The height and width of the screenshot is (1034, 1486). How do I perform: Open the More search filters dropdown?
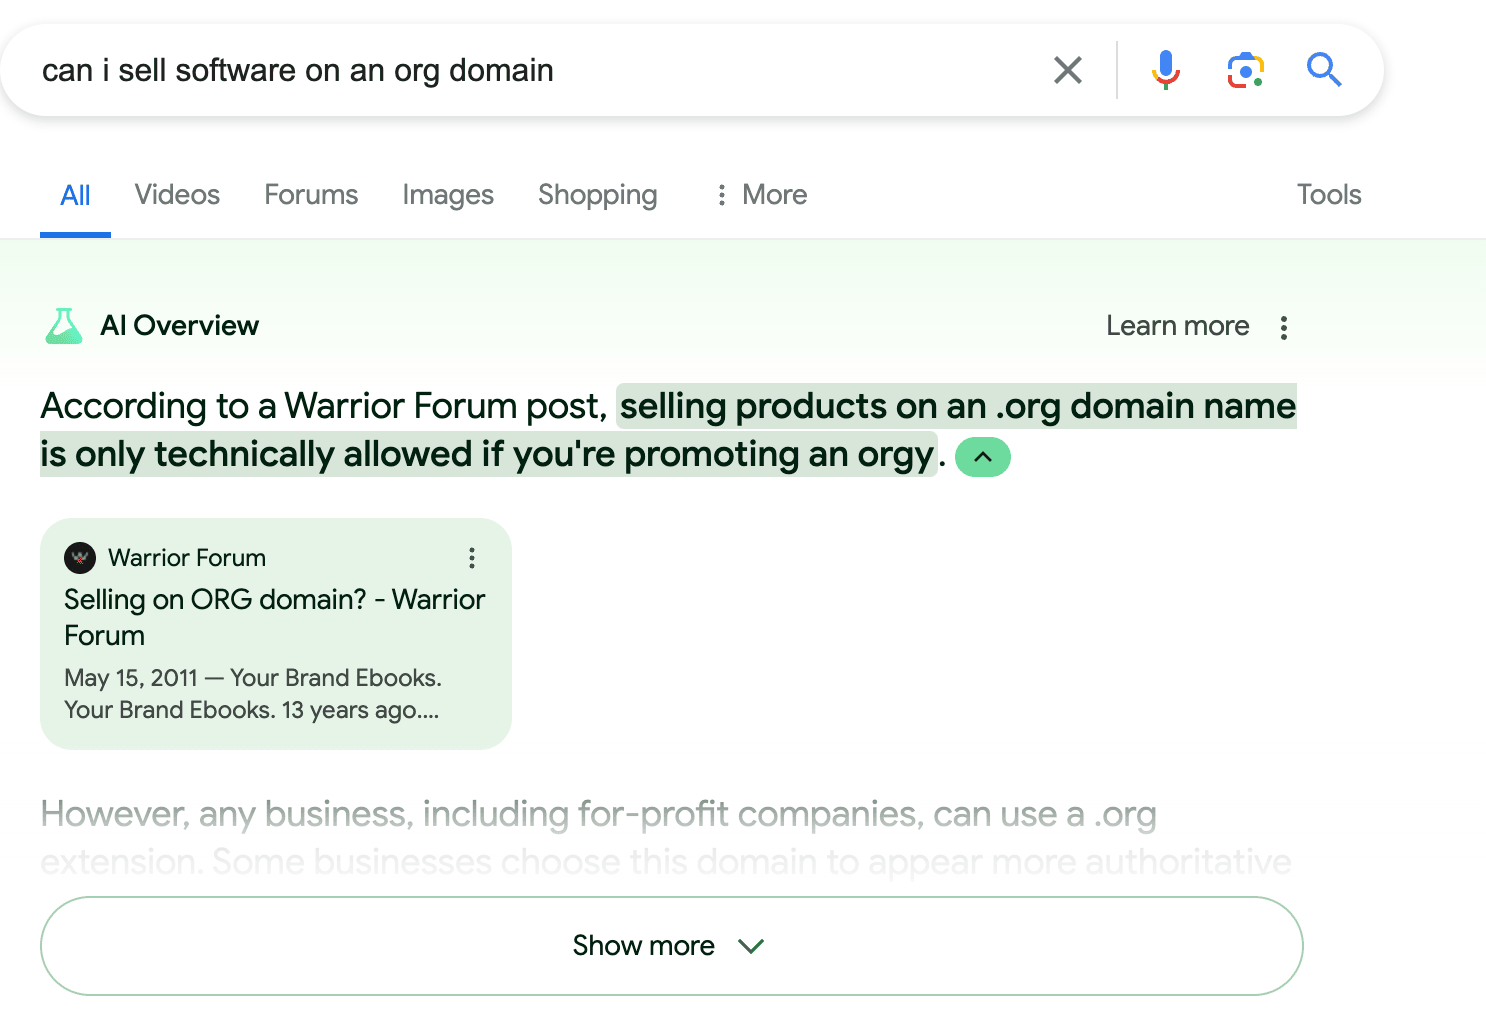(762, 195)
